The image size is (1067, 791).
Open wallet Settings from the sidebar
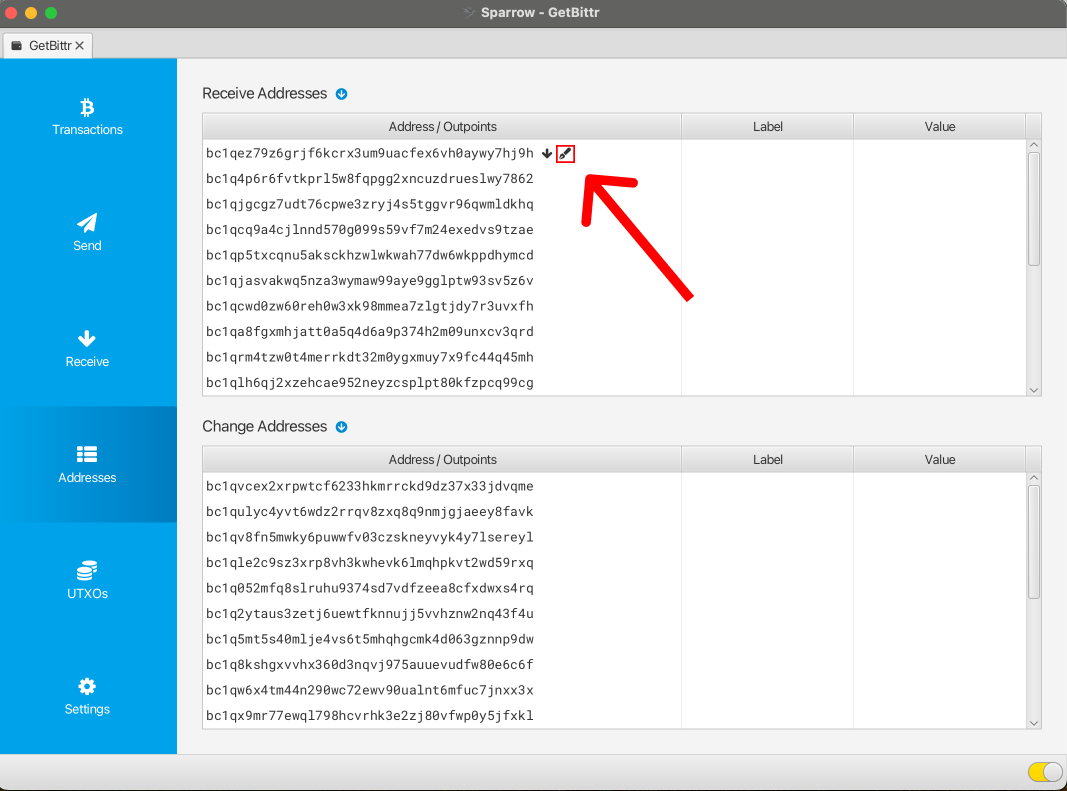click(88, 696)
